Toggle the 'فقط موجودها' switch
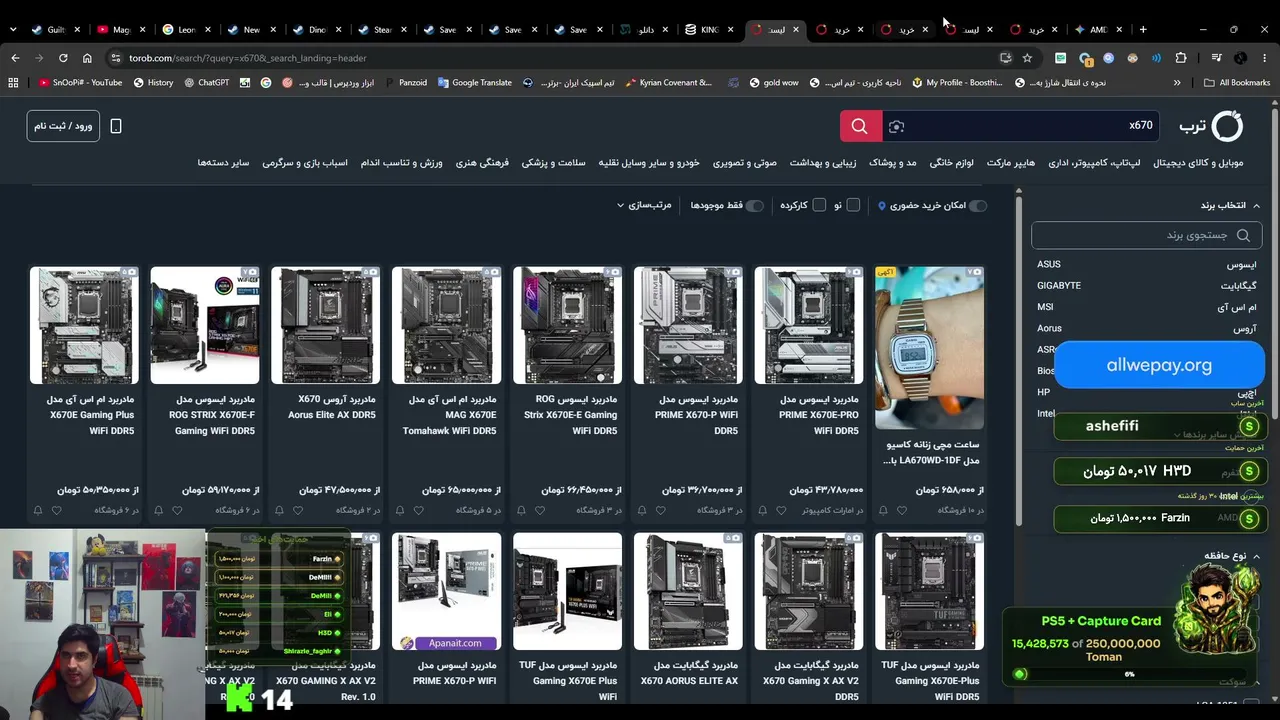 (754, 205)
